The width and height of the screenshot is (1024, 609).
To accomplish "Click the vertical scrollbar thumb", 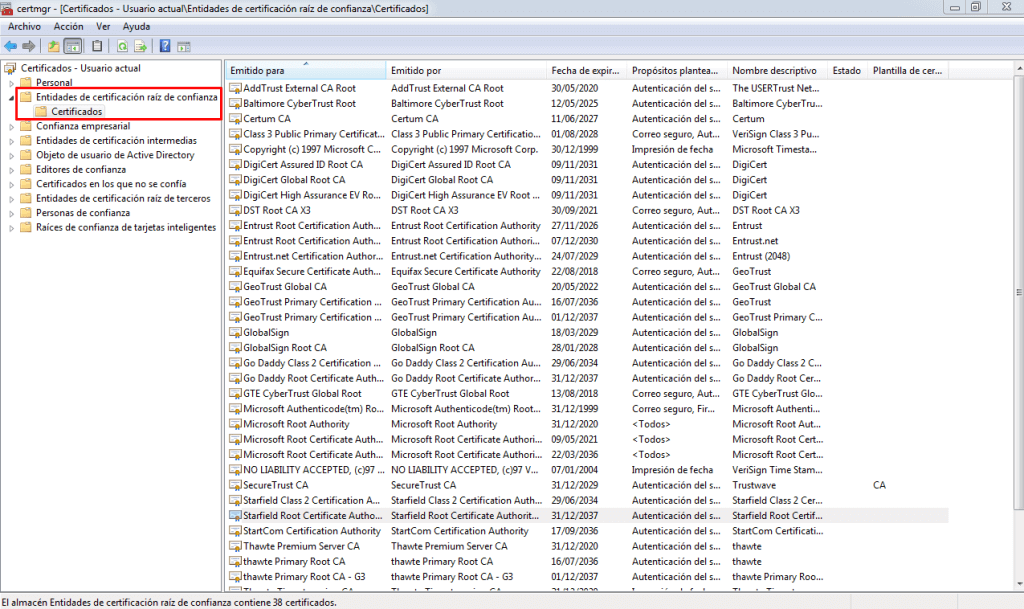I will pos(1019,292).
